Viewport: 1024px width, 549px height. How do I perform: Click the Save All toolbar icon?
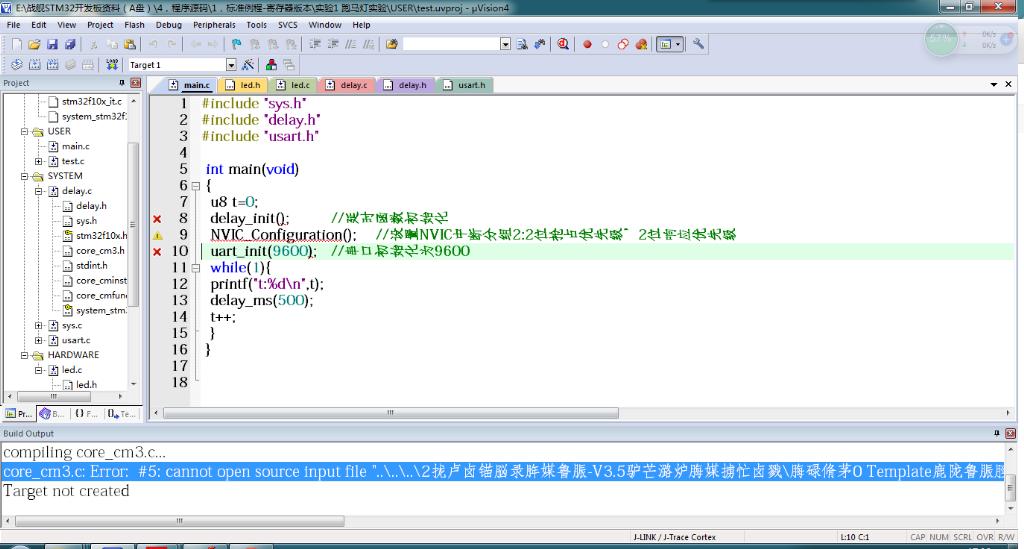coord(70,44)
